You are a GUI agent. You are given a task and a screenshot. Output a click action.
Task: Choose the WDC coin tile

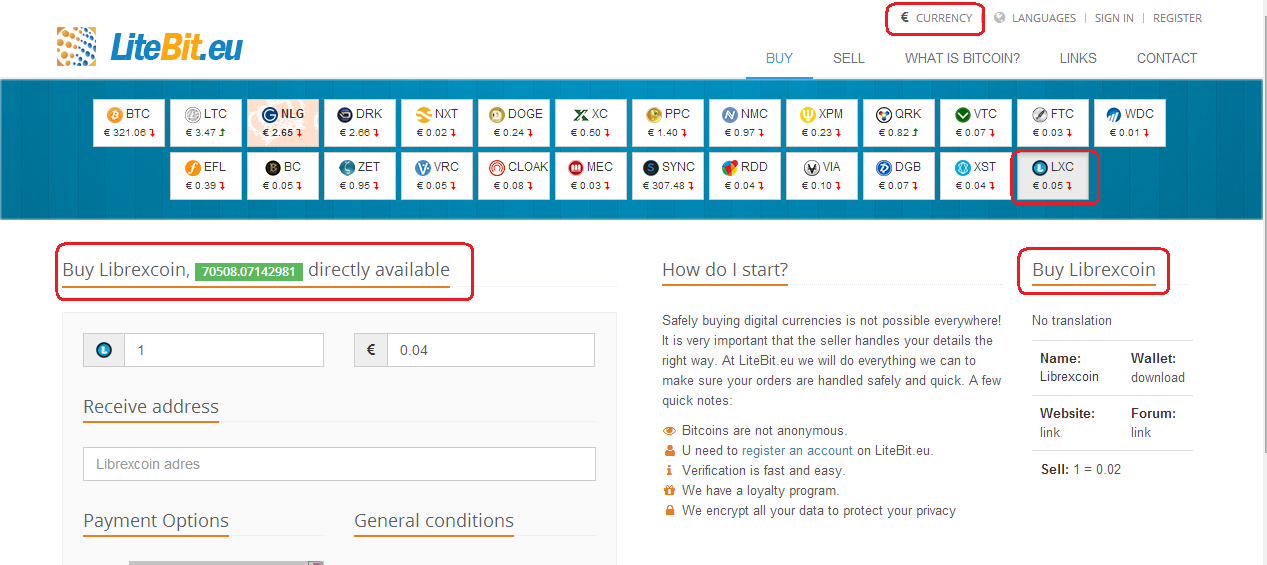click(1130, 123)
